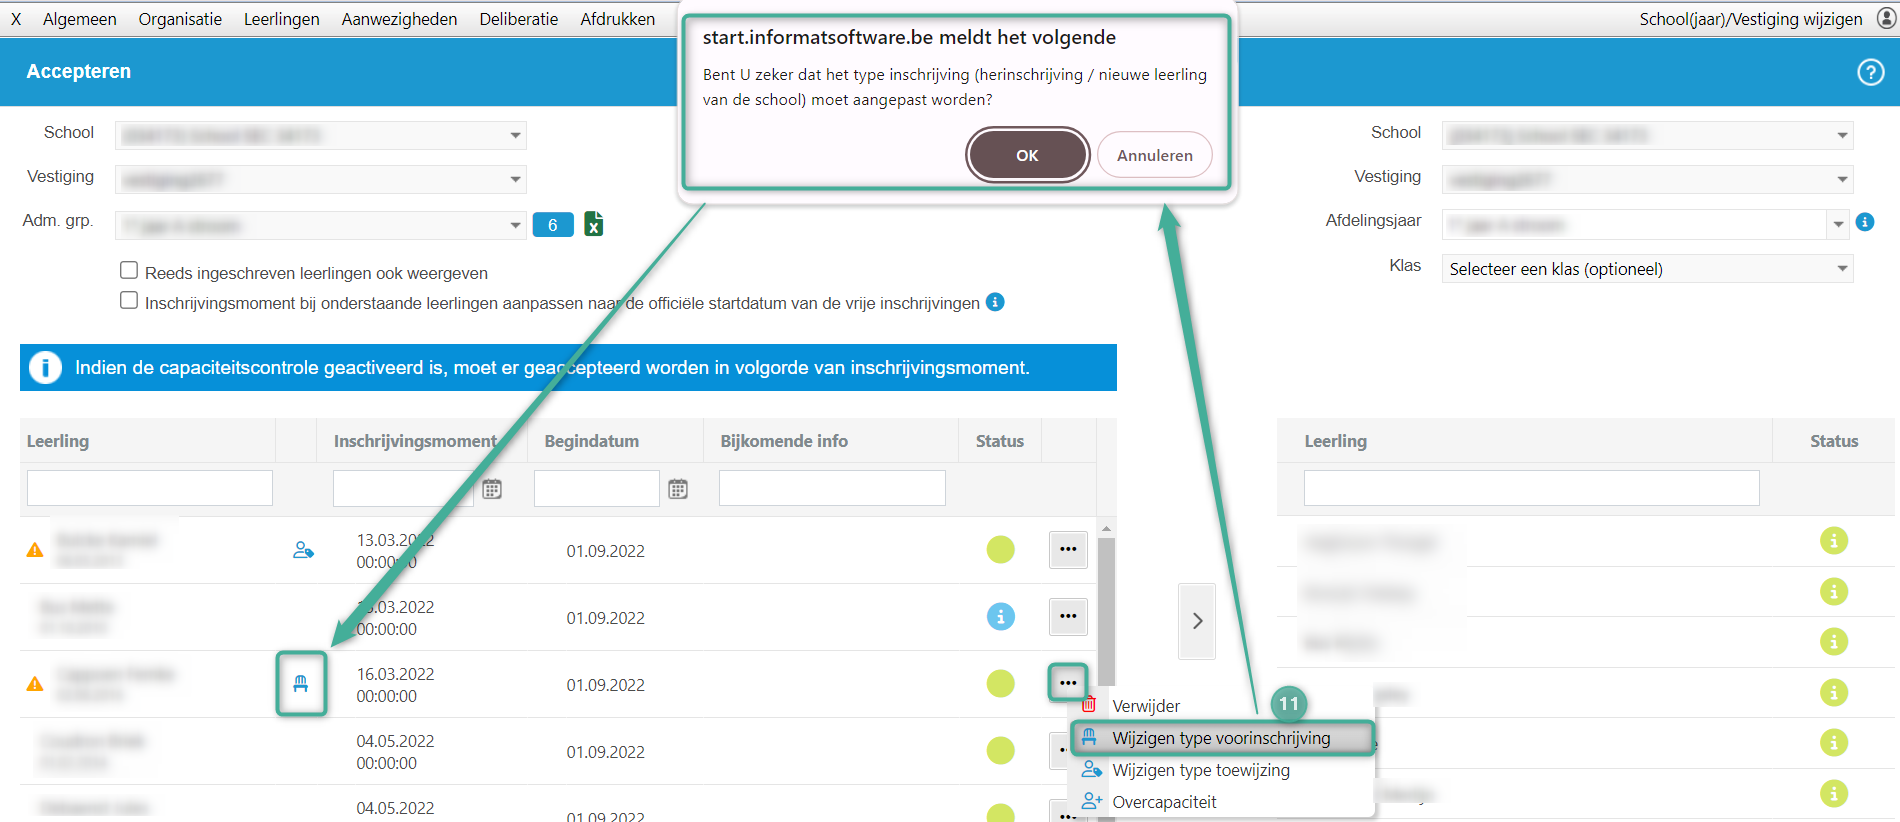Open the help question mark icon
Viewport: 1900px width, 822px height.
tap(1870, 72)
